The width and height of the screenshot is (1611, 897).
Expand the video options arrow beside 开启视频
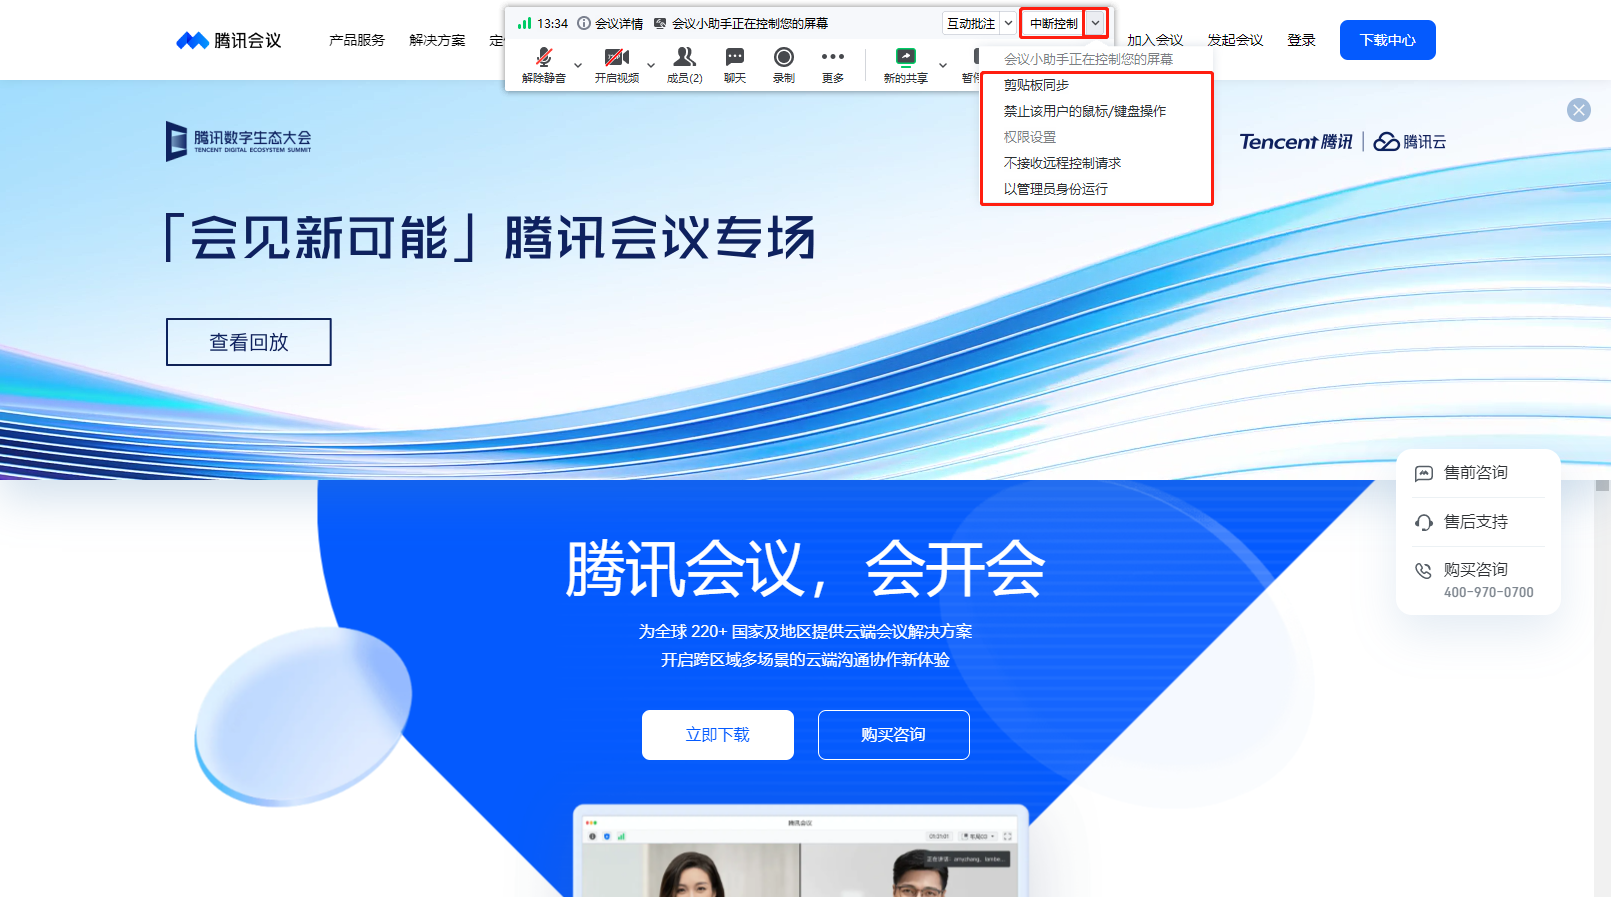pos(651,65)
